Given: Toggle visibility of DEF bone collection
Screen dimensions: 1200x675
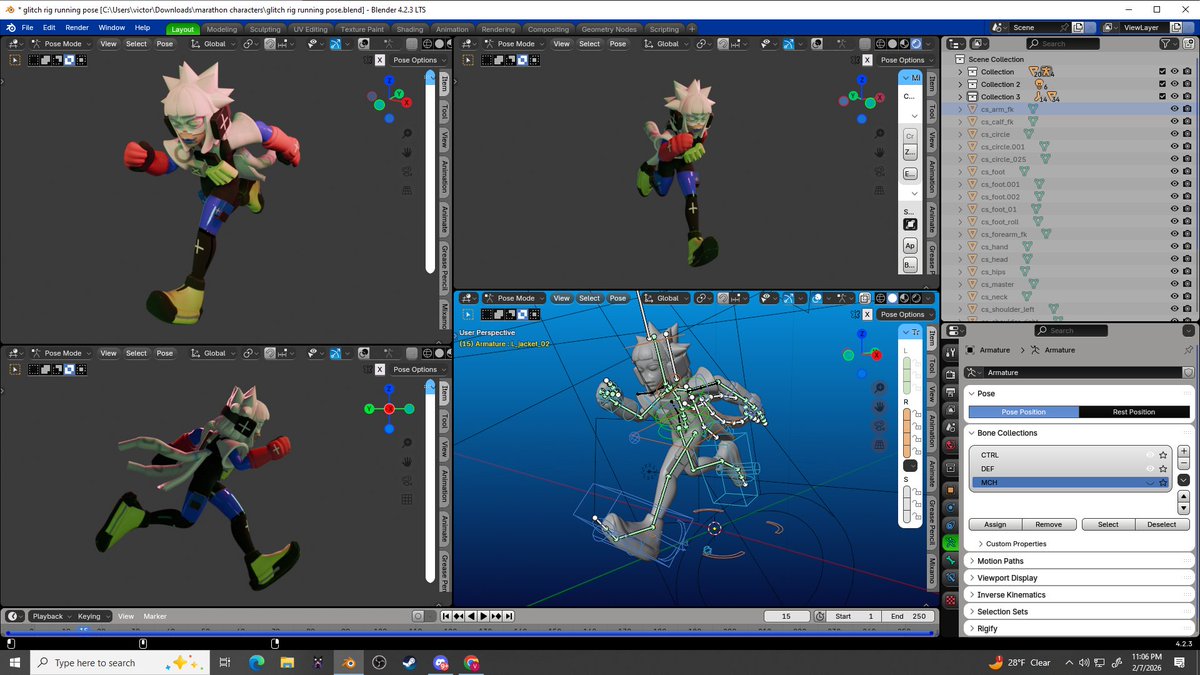Looking at the screenshot, I should (x=1150, y=469).
